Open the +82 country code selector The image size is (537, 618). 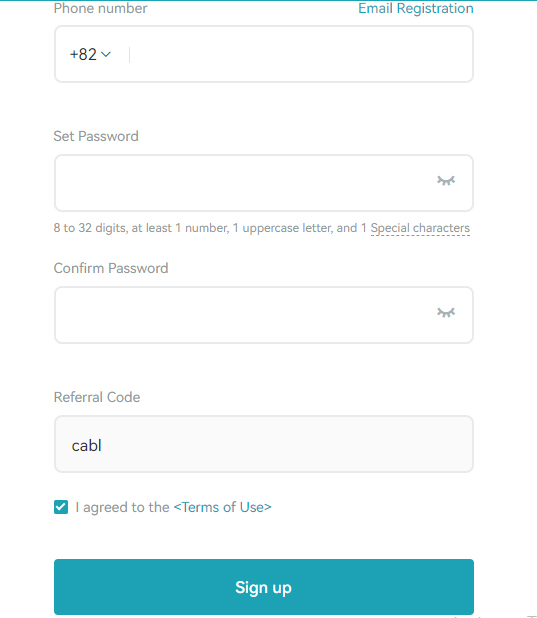click(x=90, y=54)
